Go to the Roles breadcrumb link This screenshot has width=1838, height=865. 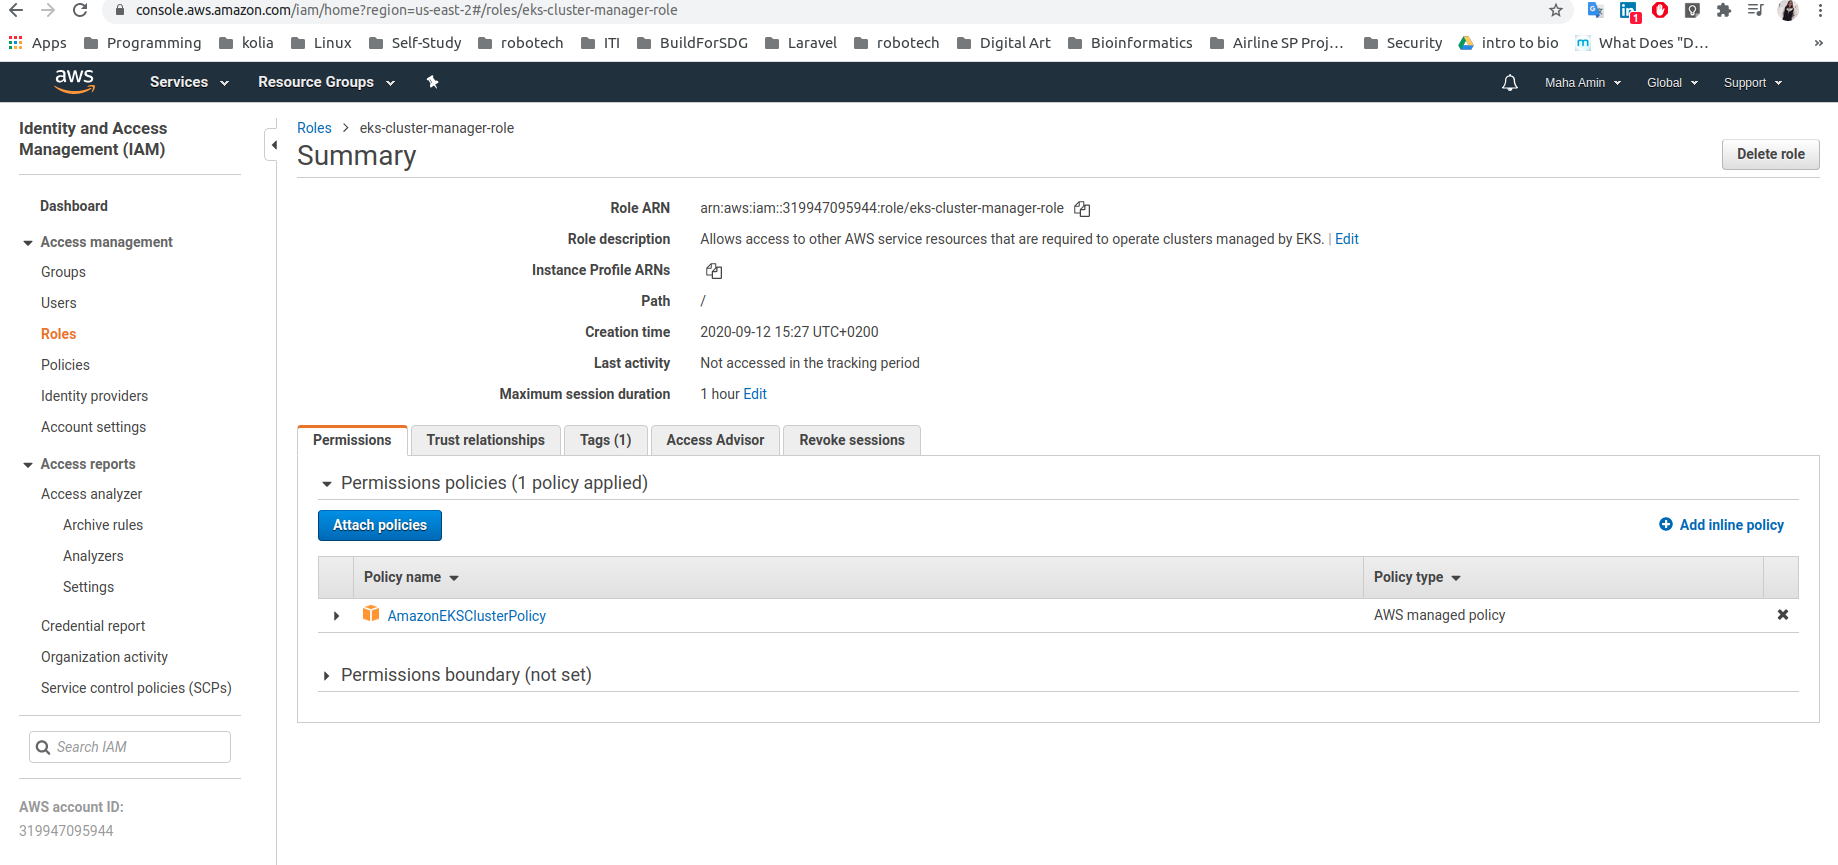coord(314,128)
